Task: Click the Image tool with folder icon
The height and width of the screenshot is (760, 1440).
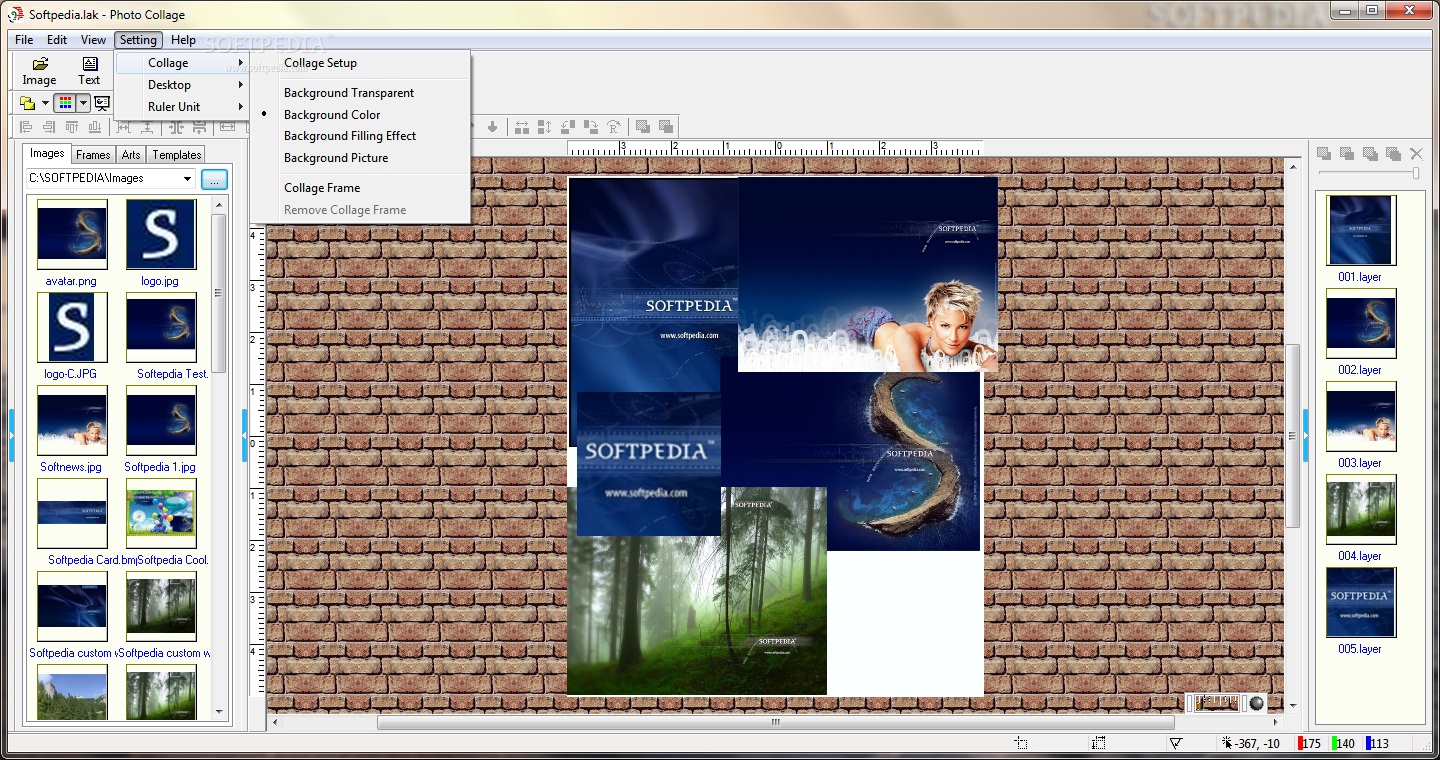Action: click(x=40, y=71)
